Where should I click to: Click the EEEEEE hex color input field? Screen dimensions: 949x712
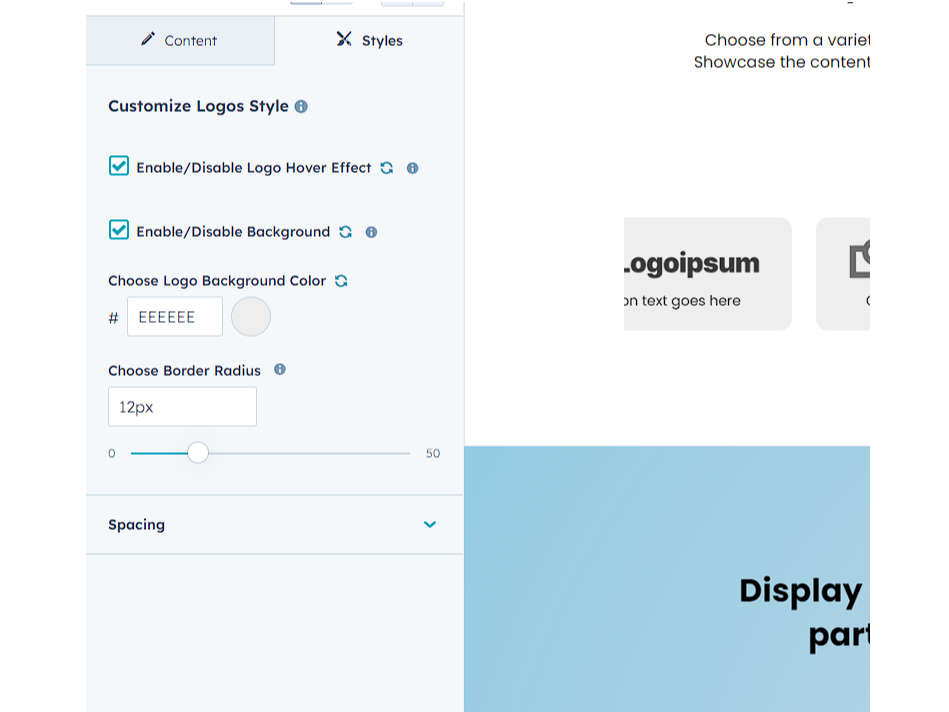coord(175,316)
